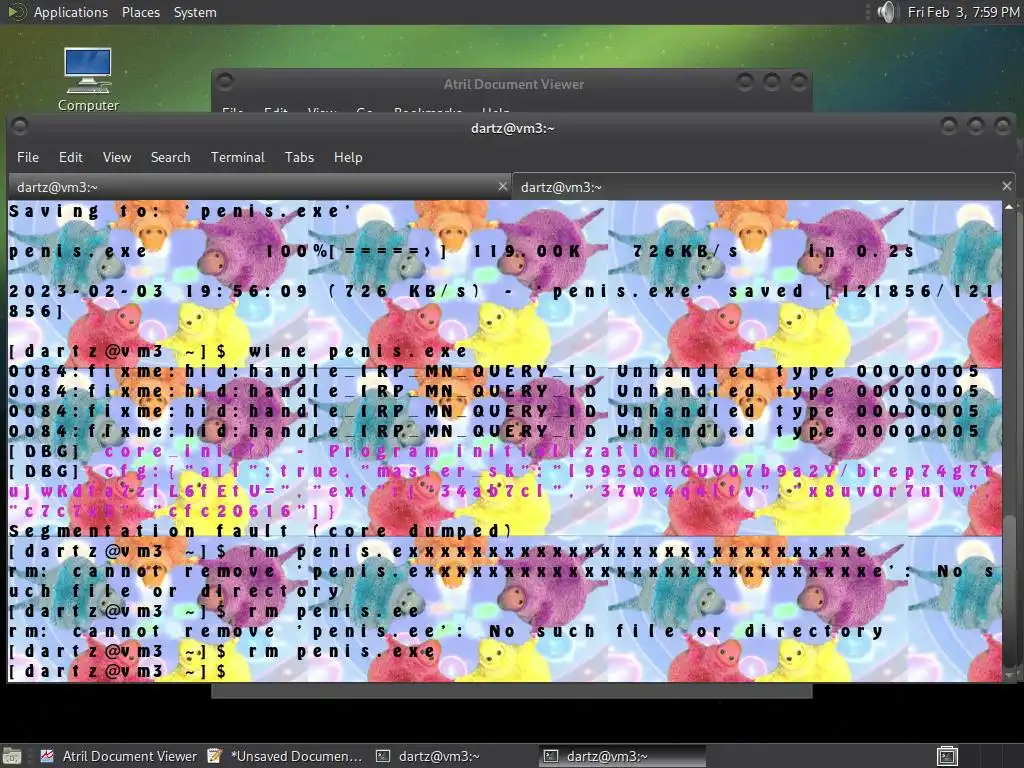
Task: Open the Applications menu in top panel
Action: pyautogui.click(x=71, y=12)
